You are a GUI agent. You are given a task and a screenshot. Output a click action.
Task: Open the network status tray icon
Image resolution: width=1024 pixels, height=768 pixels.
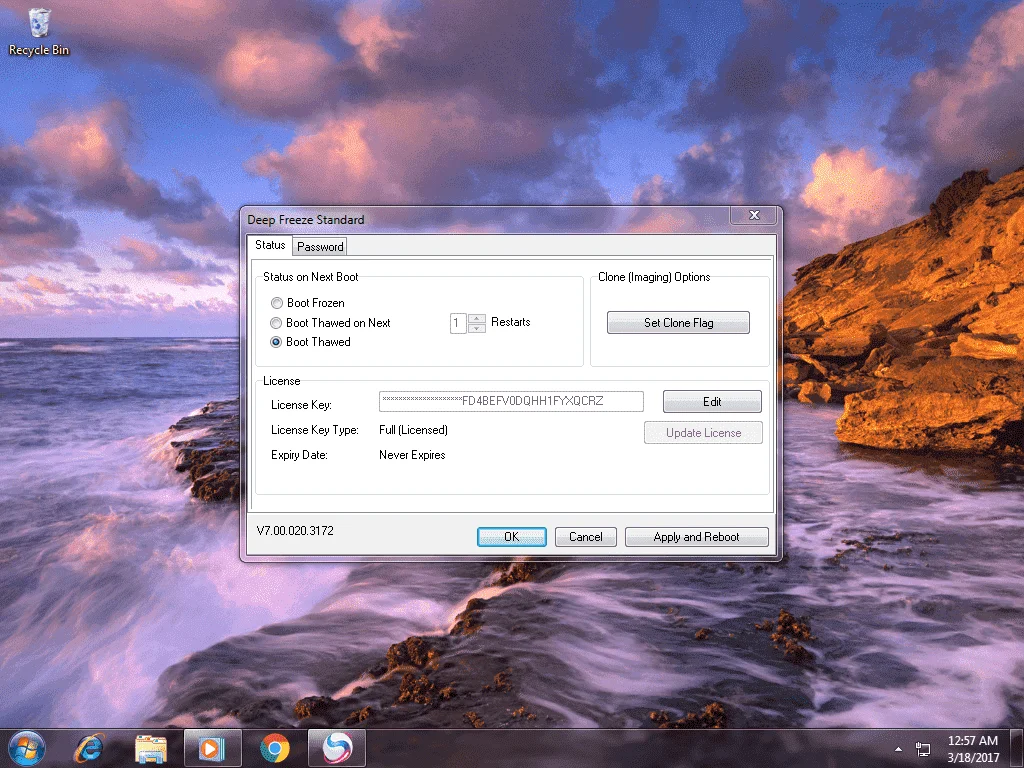[x=923, y=749]
